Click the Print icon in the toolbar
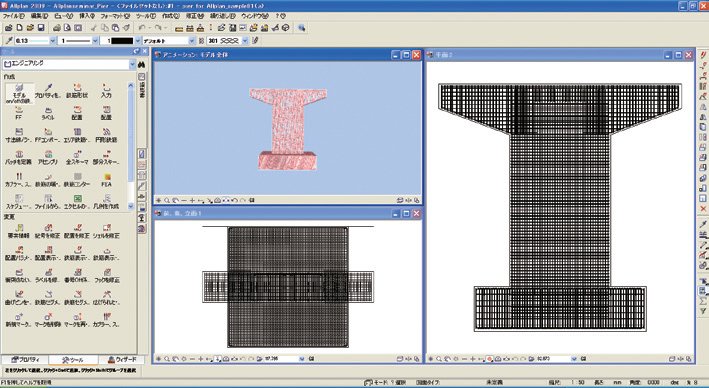 57,28
